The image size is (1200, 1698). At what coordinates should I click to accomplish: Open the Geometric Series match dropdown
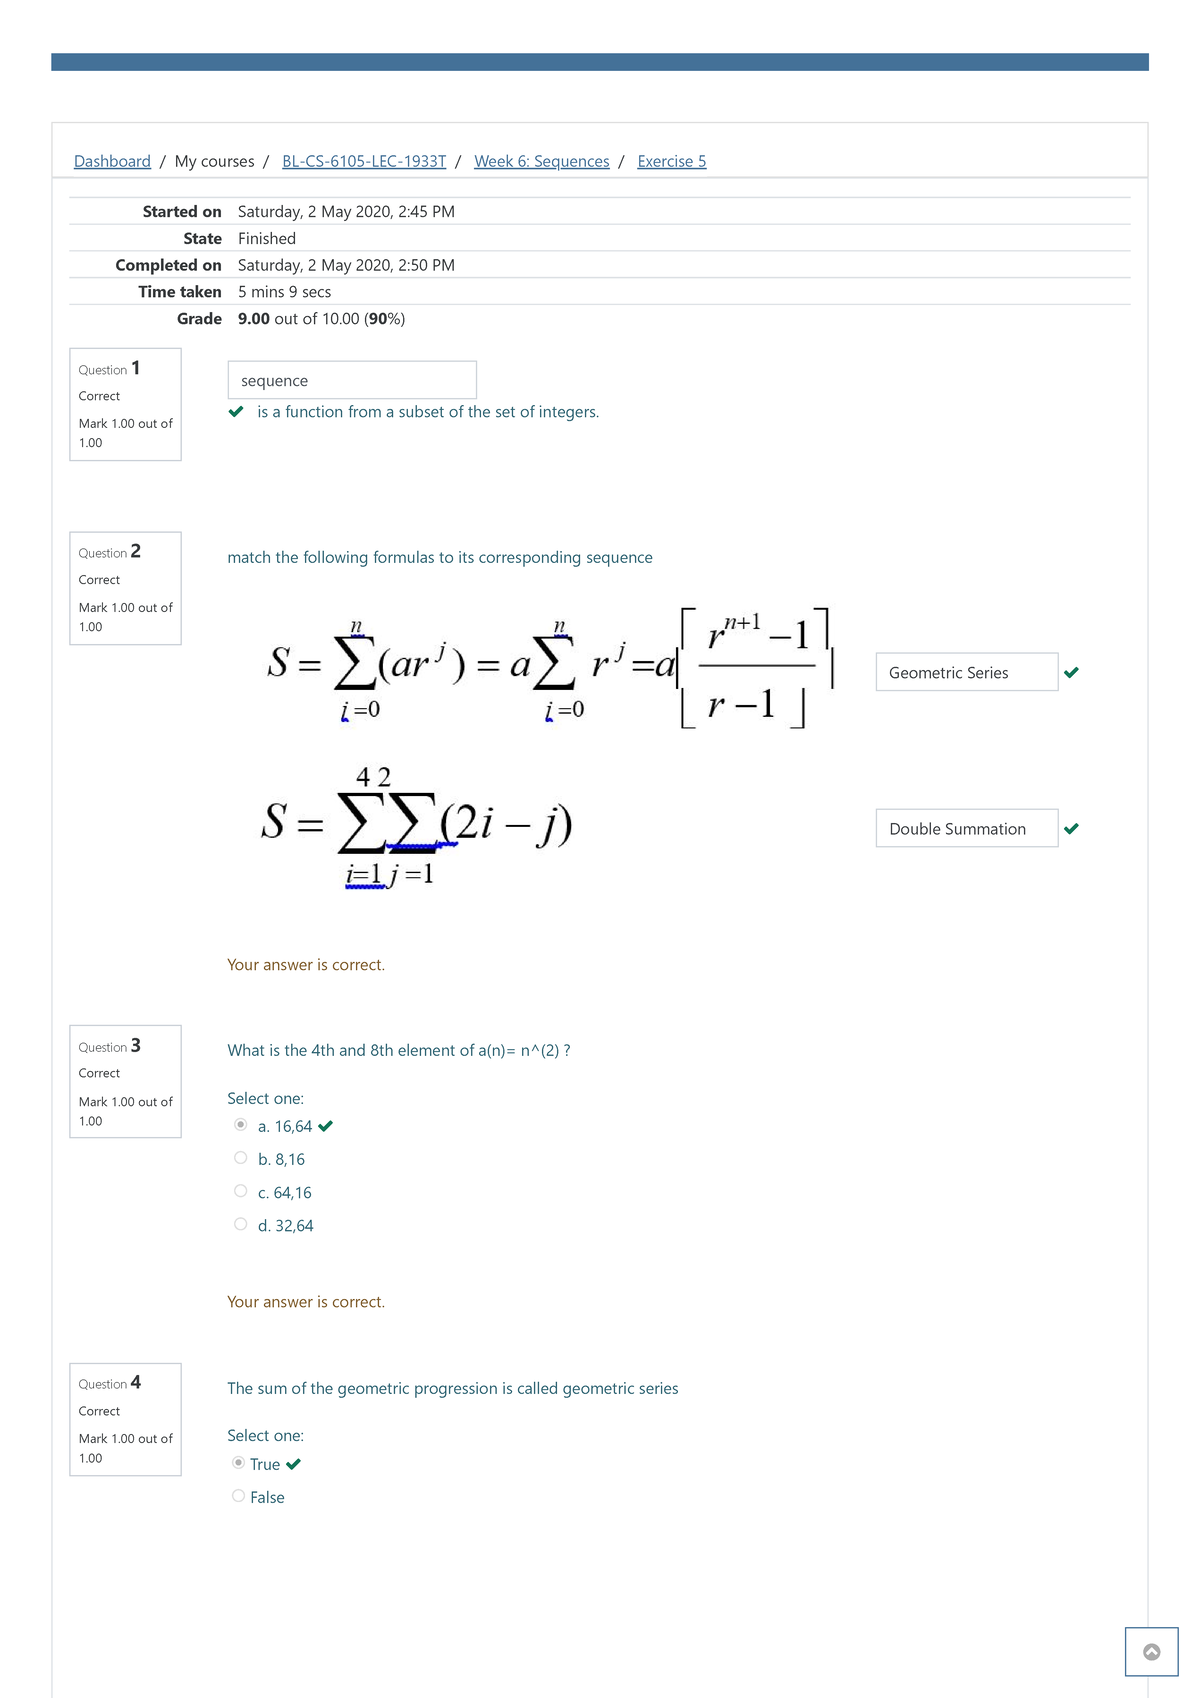click(x=966, y=673)
